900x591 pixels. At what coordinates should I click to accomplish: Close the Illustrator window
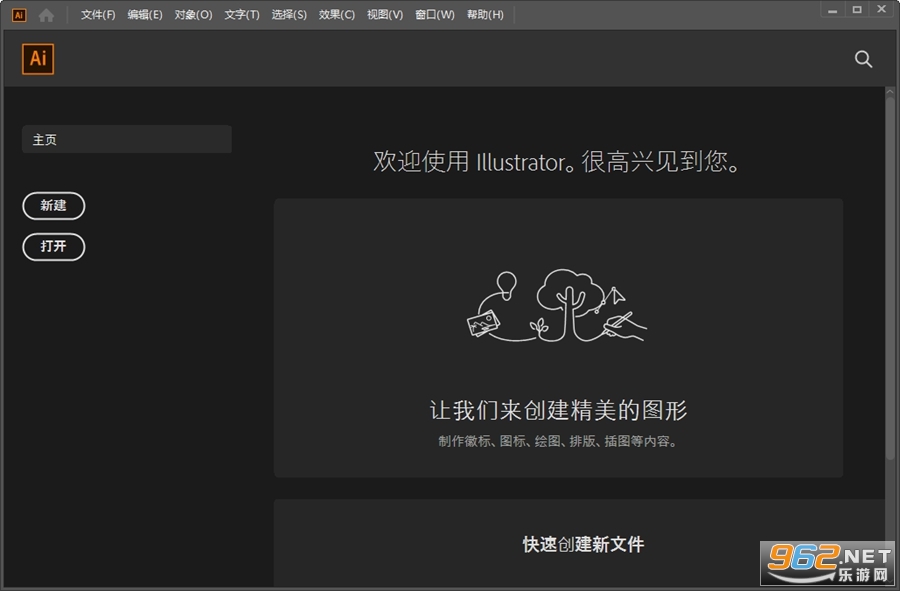click(882, 10)
